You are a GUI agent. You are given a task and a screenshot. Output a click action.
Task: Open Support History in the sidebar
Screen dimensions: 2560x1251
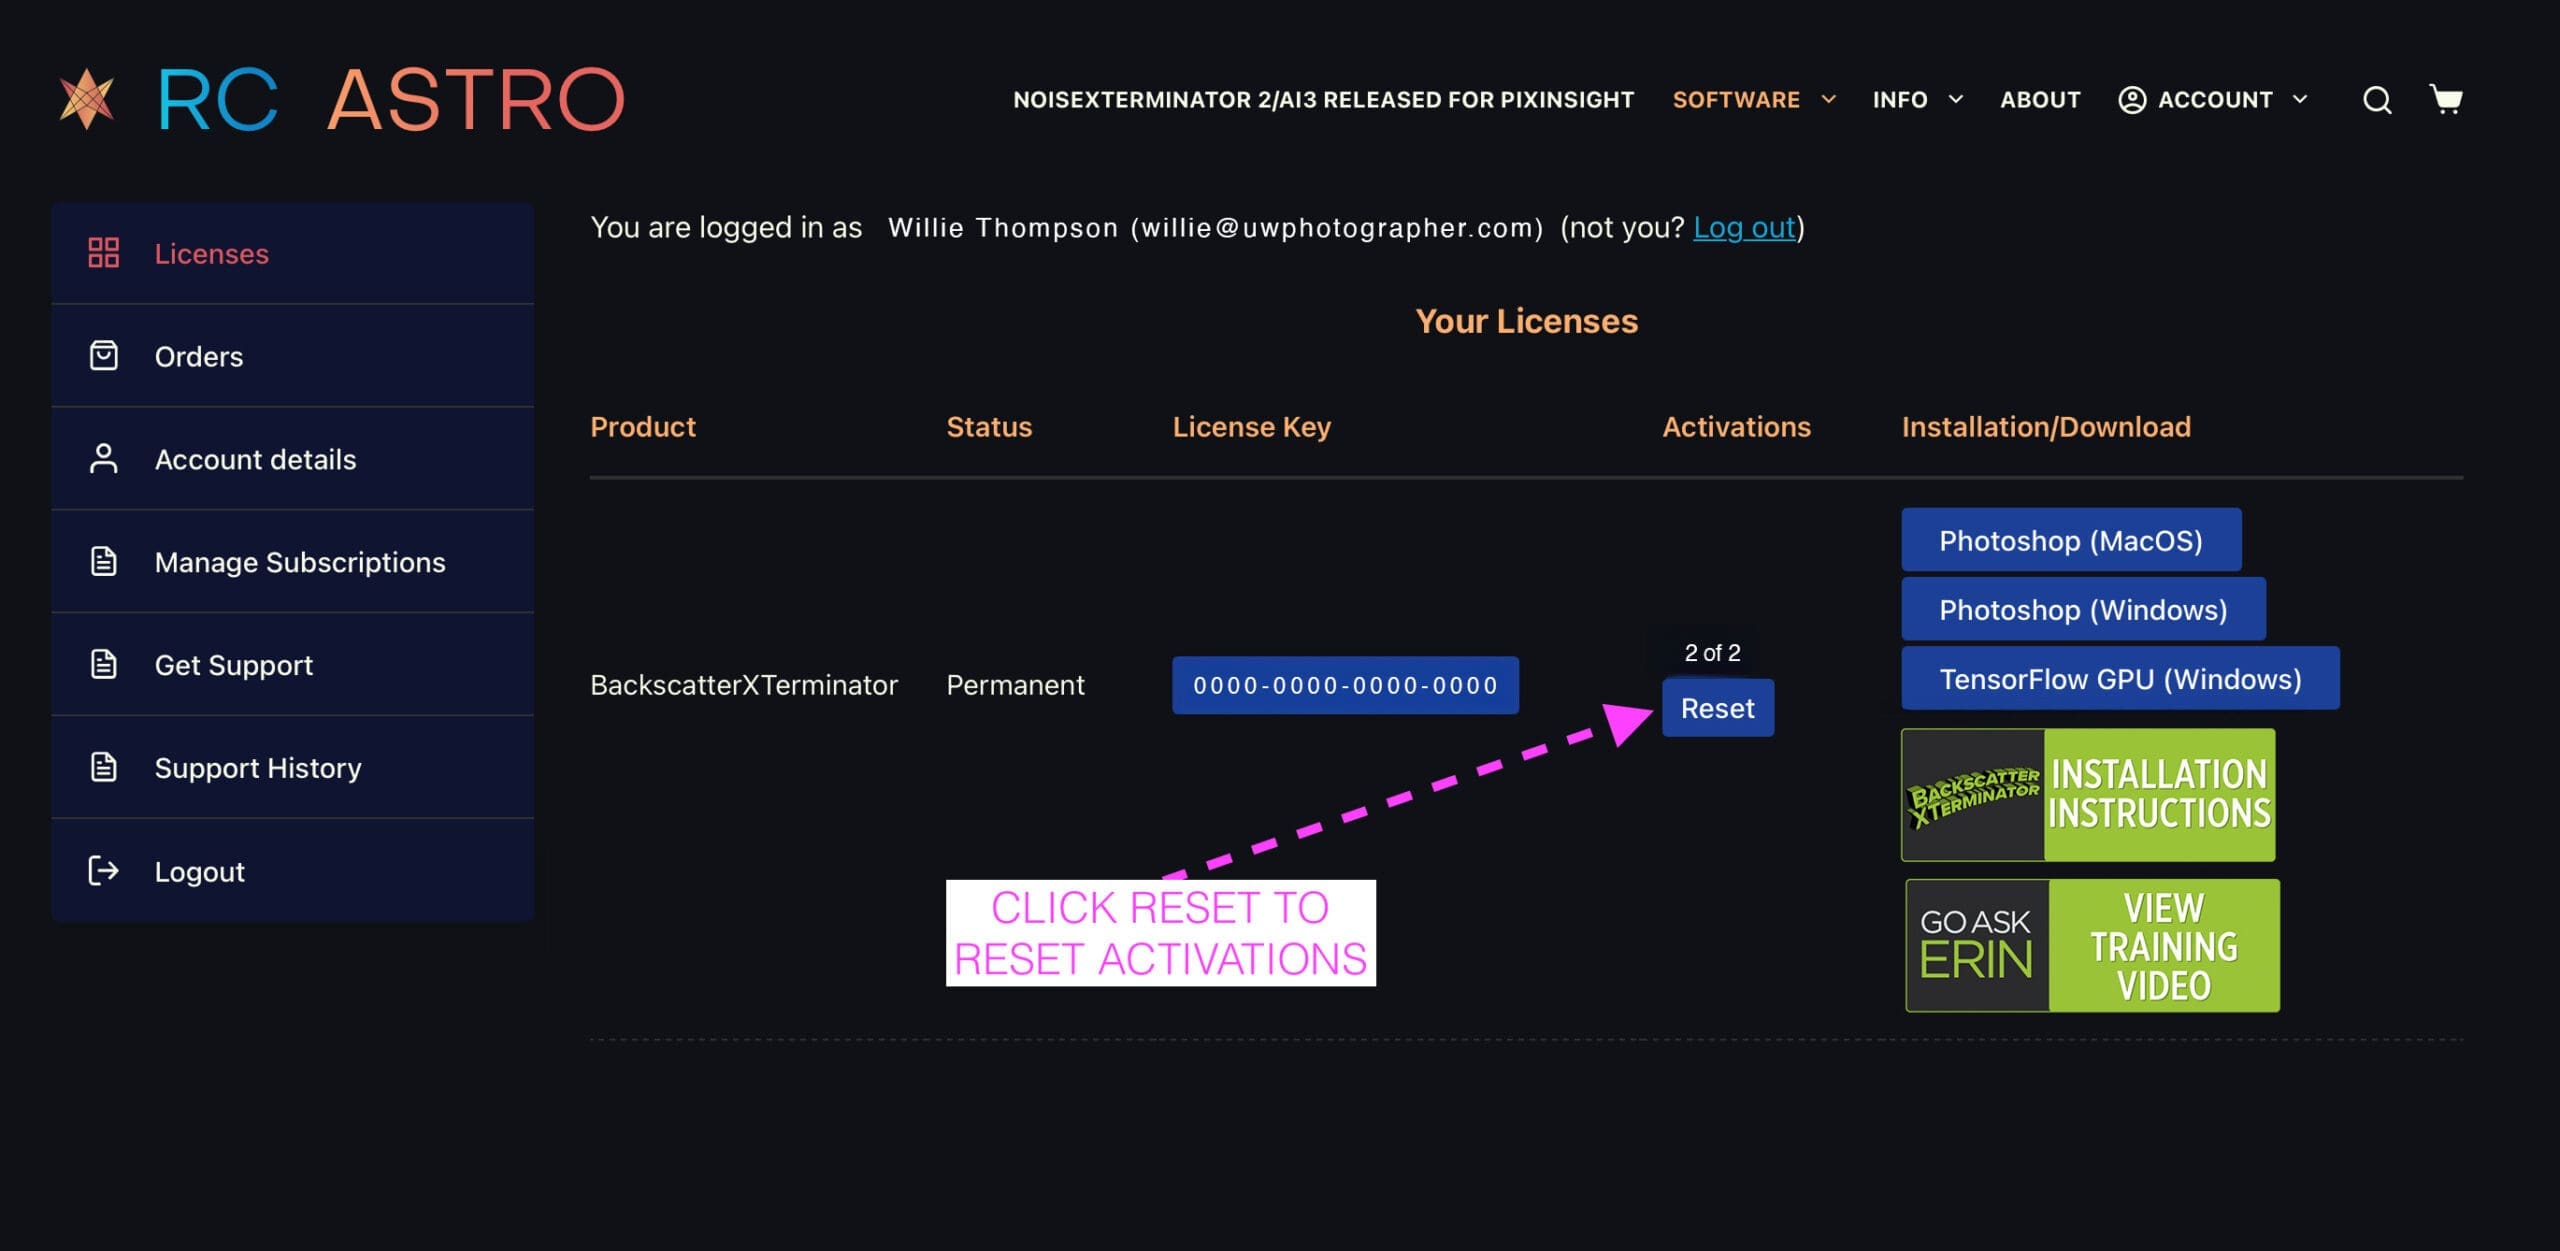click(x=292, y=768)
